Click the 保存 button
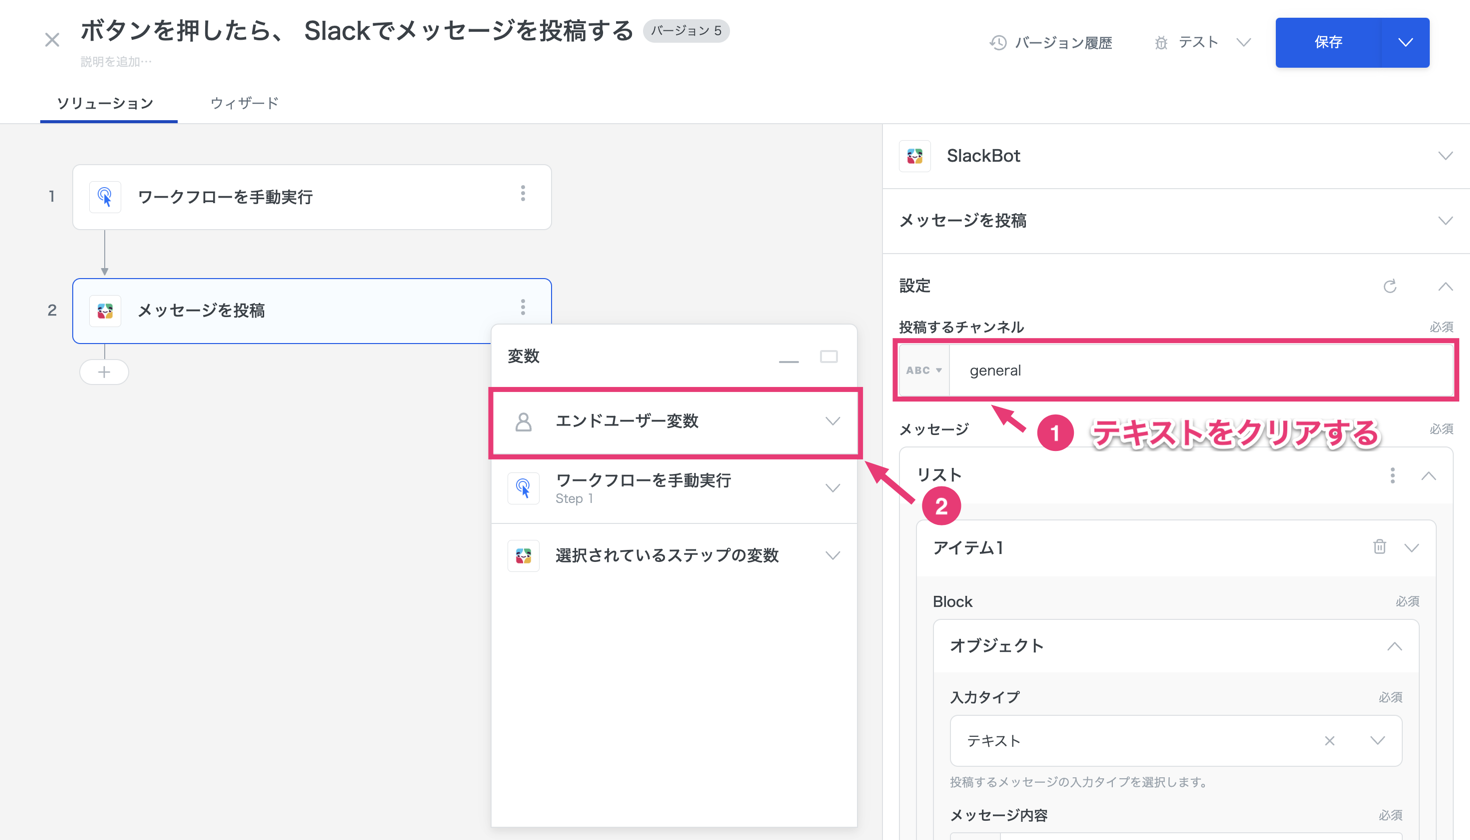1470x840 pixels. pyautogui.click(x=1328, y=43)
